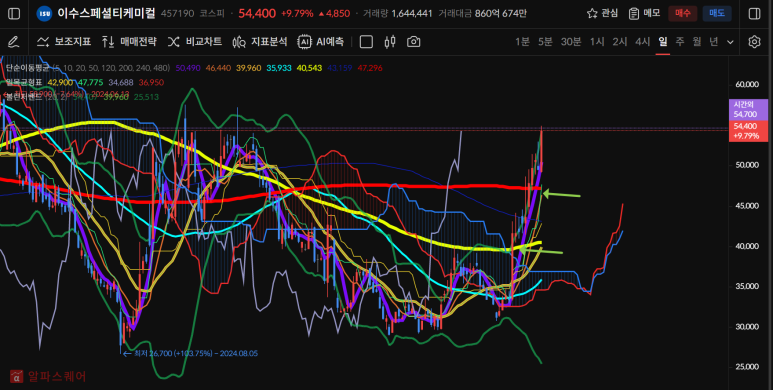The height and width of the screenshot is (390, 773).
Task: Toggle the left sidebar panel icon
Action: click(x=14, y=14)
